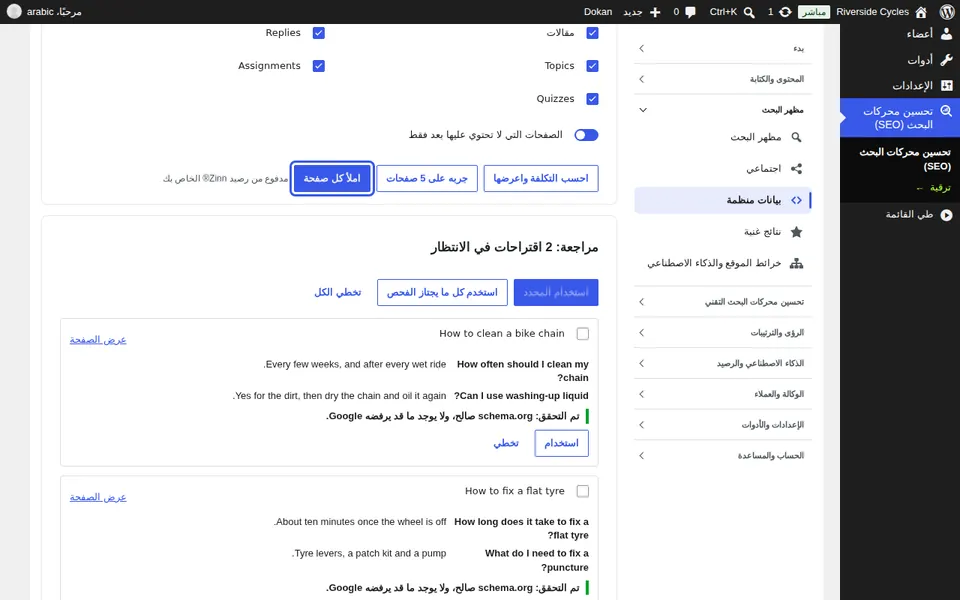
Task: Open the Dokan toolbar menu
Action: point(598,12)
